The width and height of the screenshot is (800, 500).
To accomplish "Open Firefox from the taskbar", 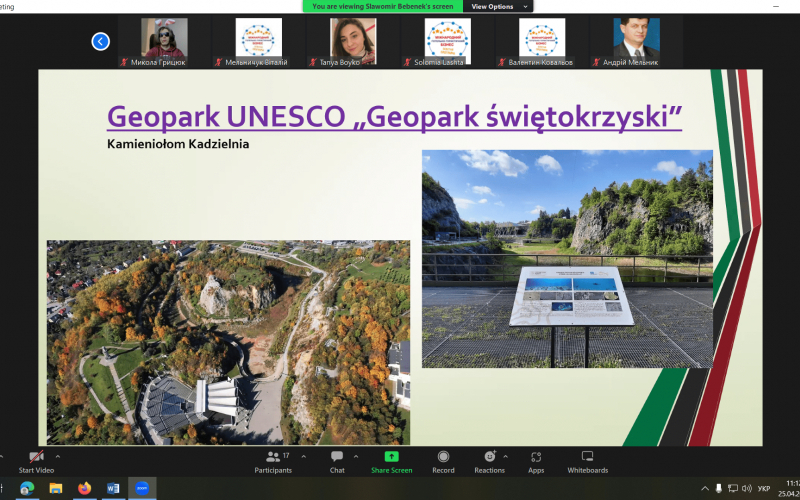I will pos(85,488).
